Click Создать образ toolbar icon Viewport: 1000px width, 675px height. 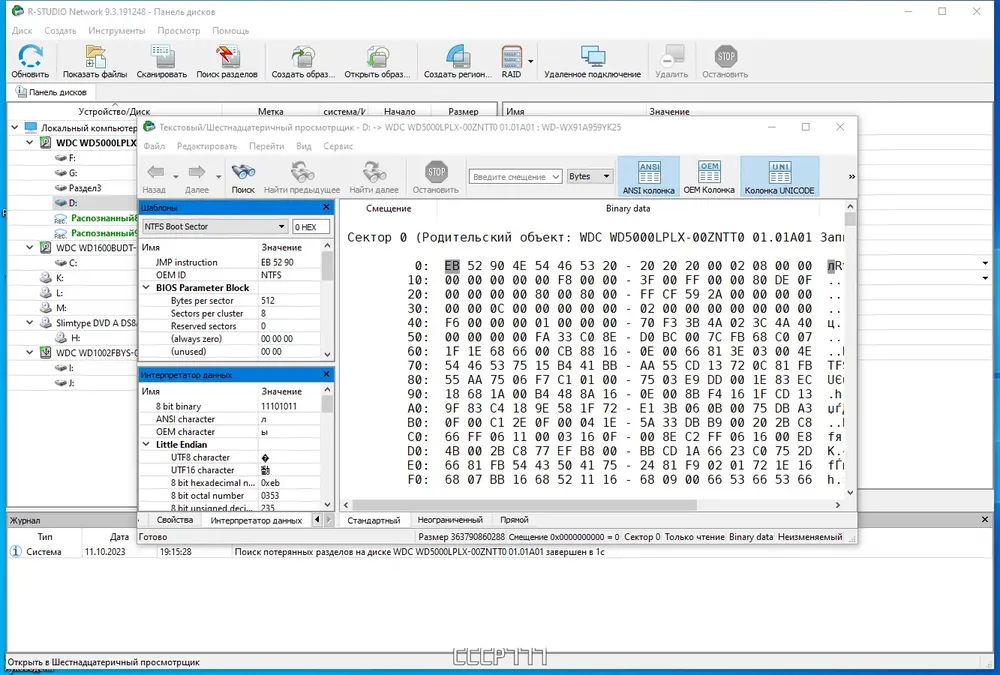[x=303, y=57]
